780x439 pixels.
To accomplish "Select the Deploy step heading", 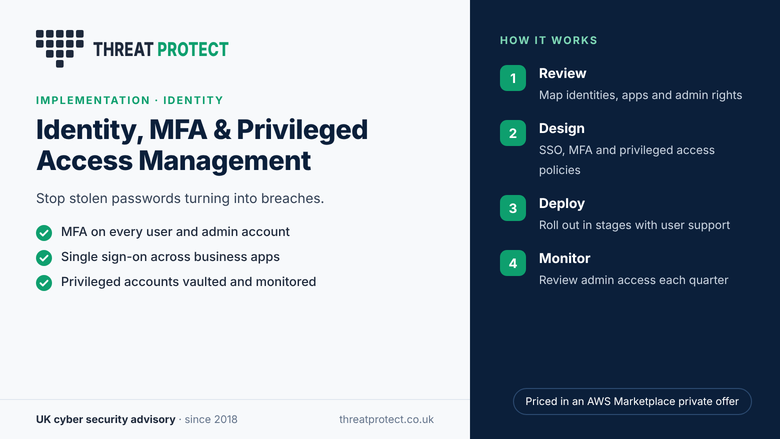I will tap(562, 204).
